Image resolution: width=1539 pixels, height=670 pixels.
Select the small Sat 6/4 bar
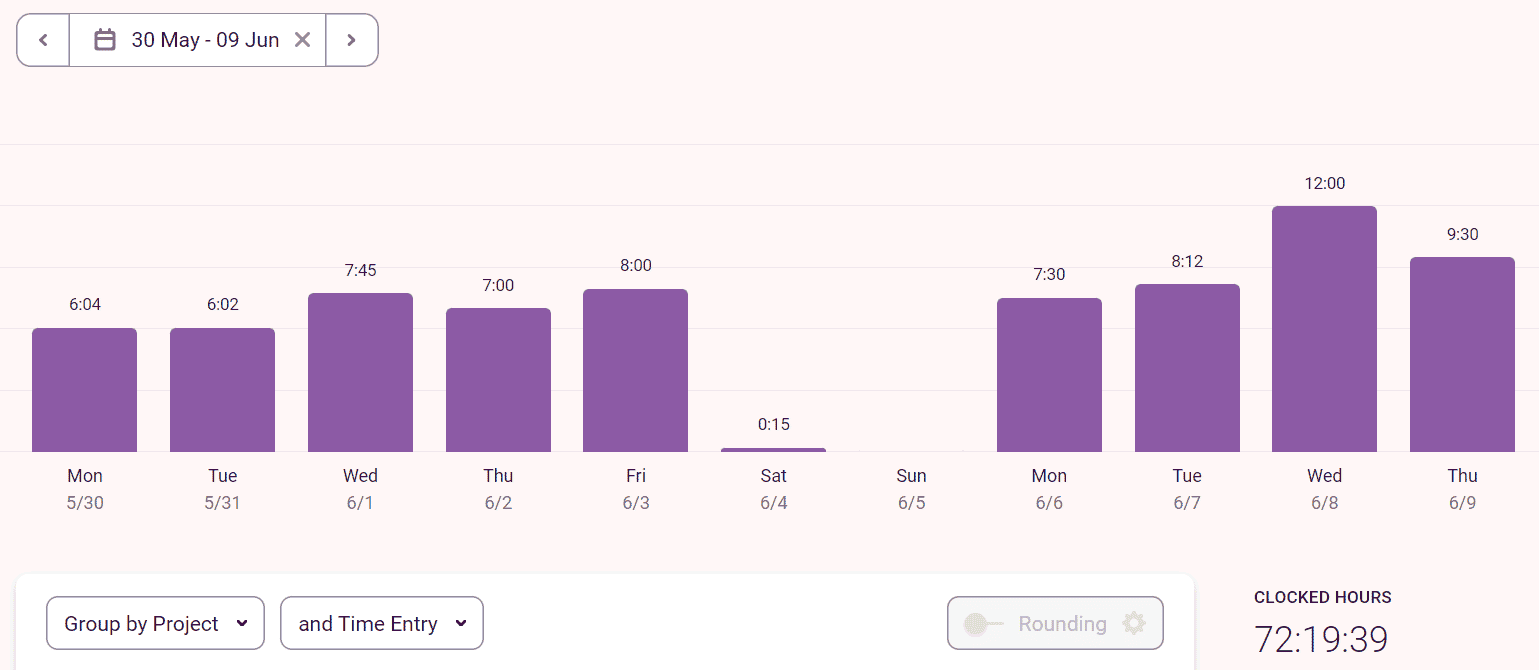tap(774, 450)
